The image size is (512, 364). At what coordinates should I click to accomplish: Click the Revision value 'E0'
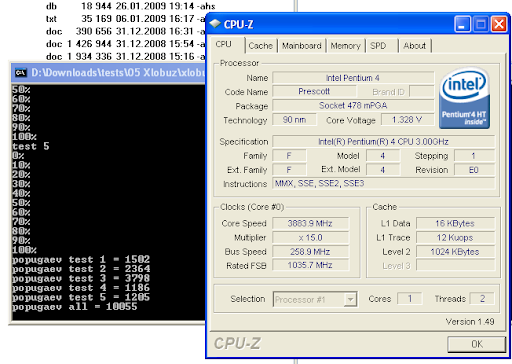click(x=474, y=170)
